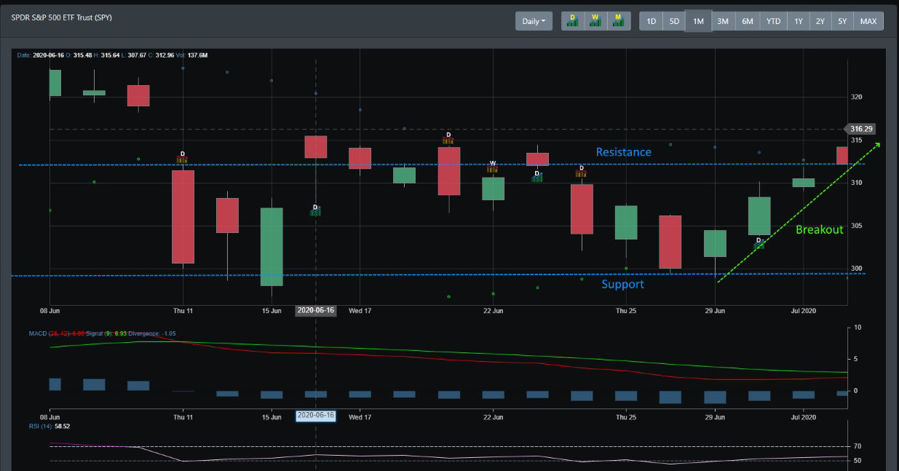Click the red candle at 29 Jun's left neighbor
Image resolution: width=899 pixels, height=471 pixels.
point(670,242)
